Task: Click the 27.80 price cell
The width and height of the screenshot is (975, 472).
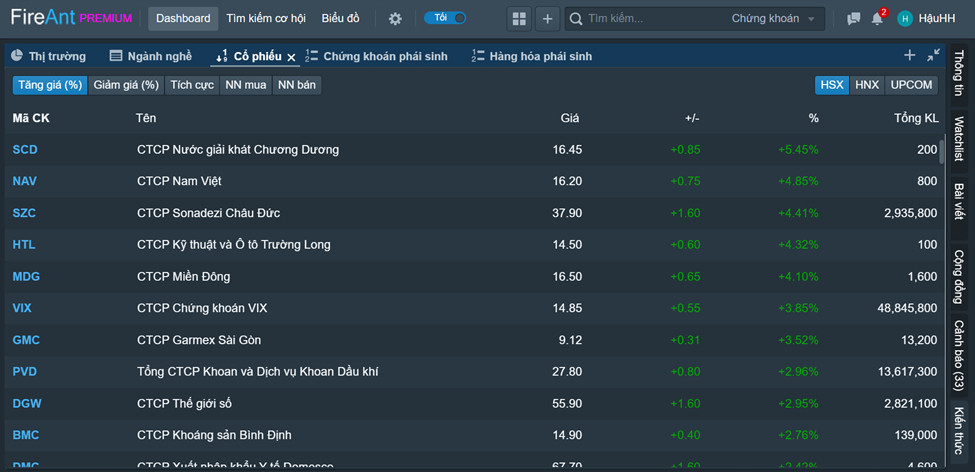Action: click(x=567, y=372)
